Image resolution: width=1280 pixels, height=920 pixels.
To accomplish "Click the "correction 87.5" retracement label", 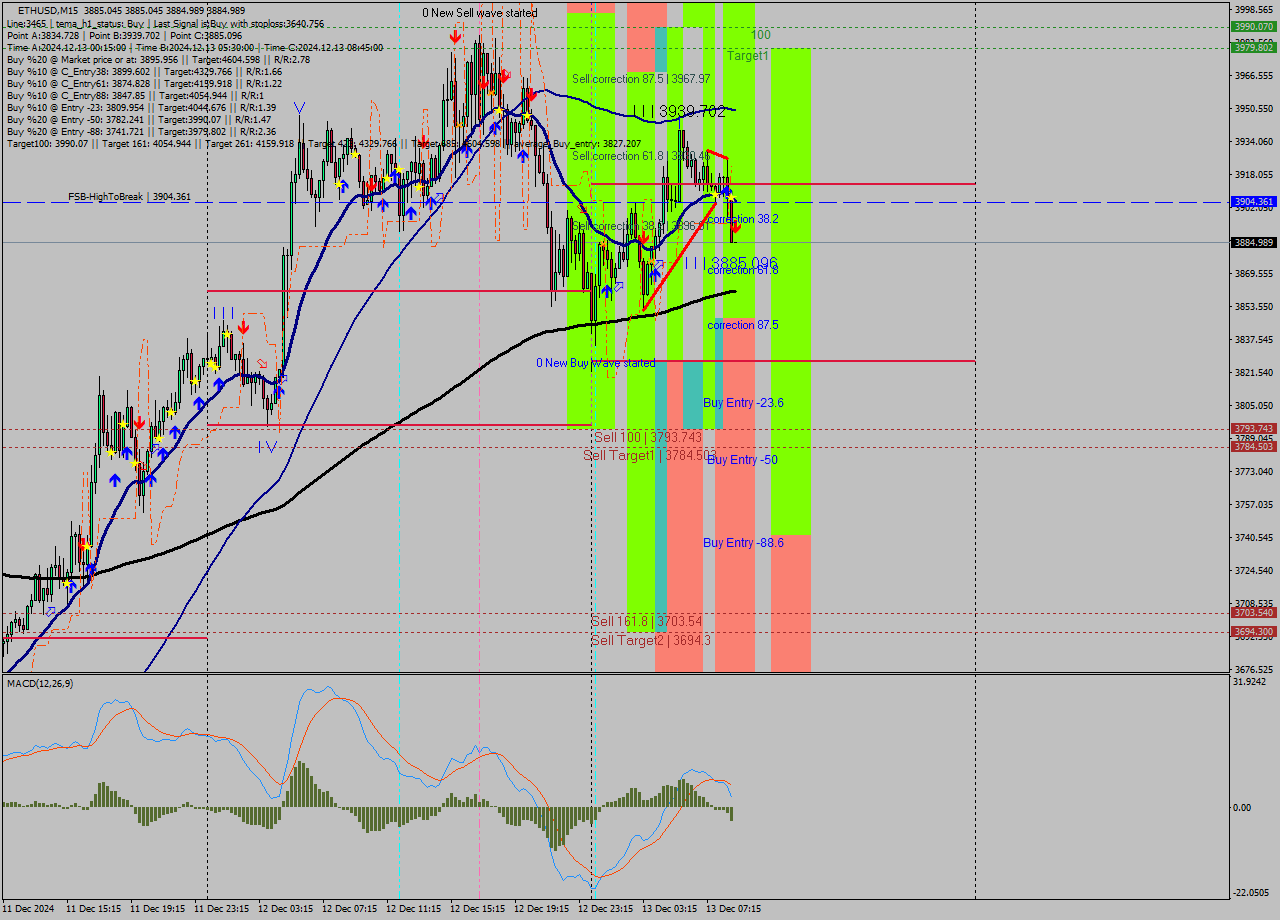I will point(741,325).
